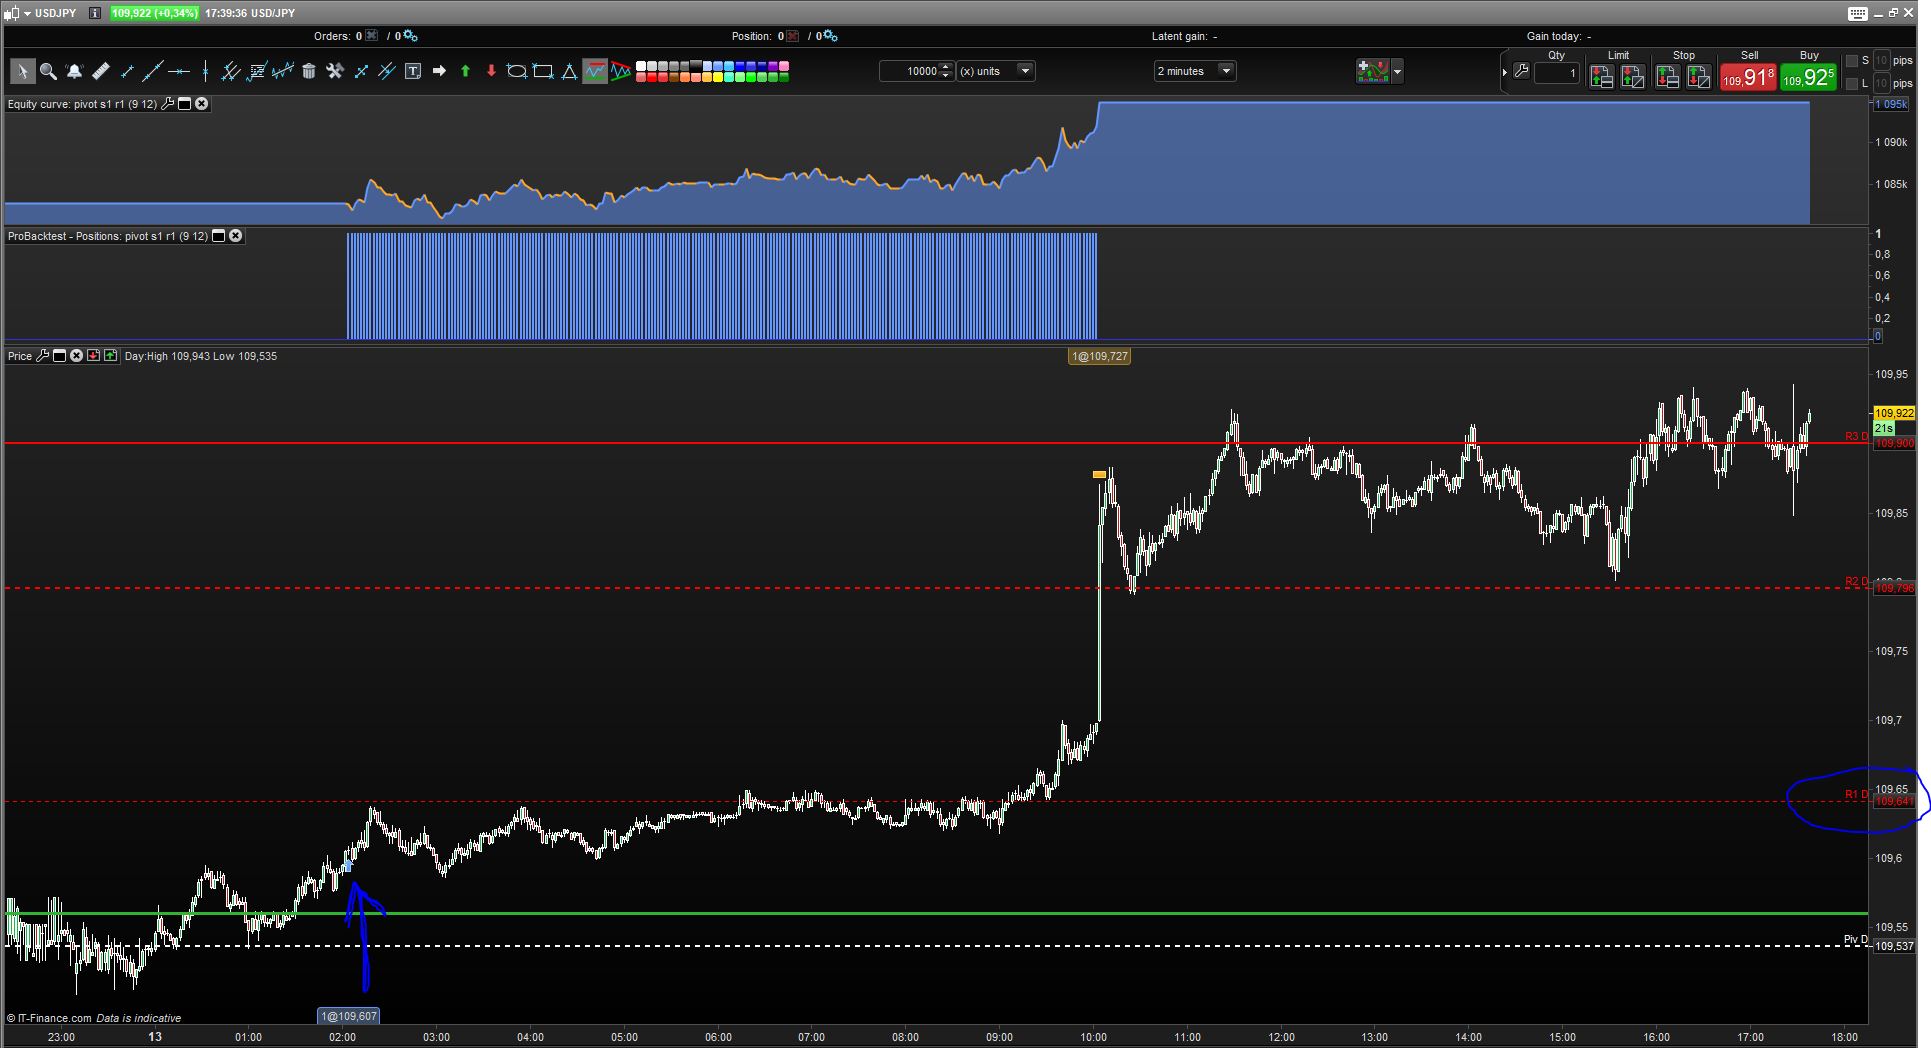Open Price panel wrench settings
This screenshot has height=1048, width=1931.
pyautogui.click(x=42, y=356)
